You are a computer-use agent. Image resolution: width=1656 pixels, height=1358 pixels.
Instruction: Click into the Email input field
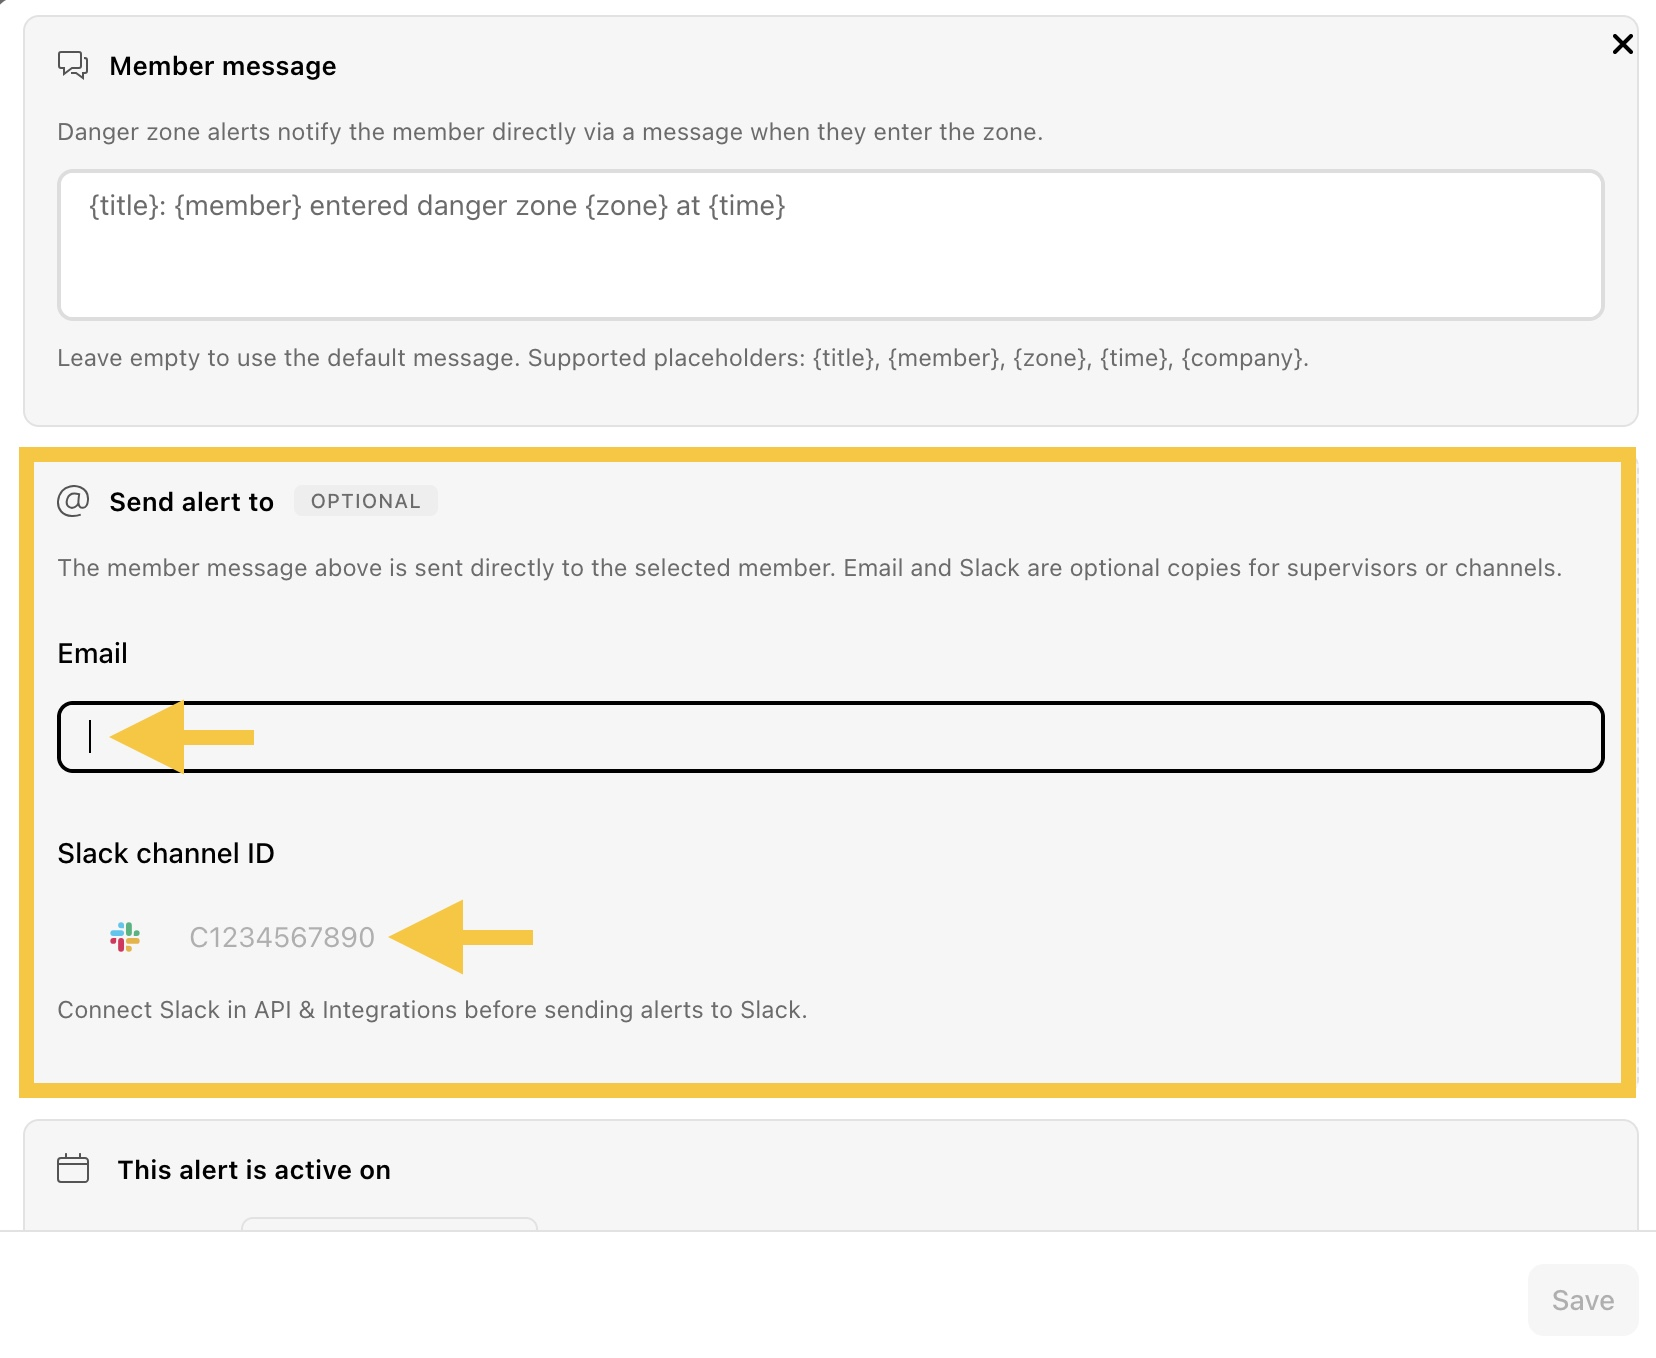click(x=831, y=737)
